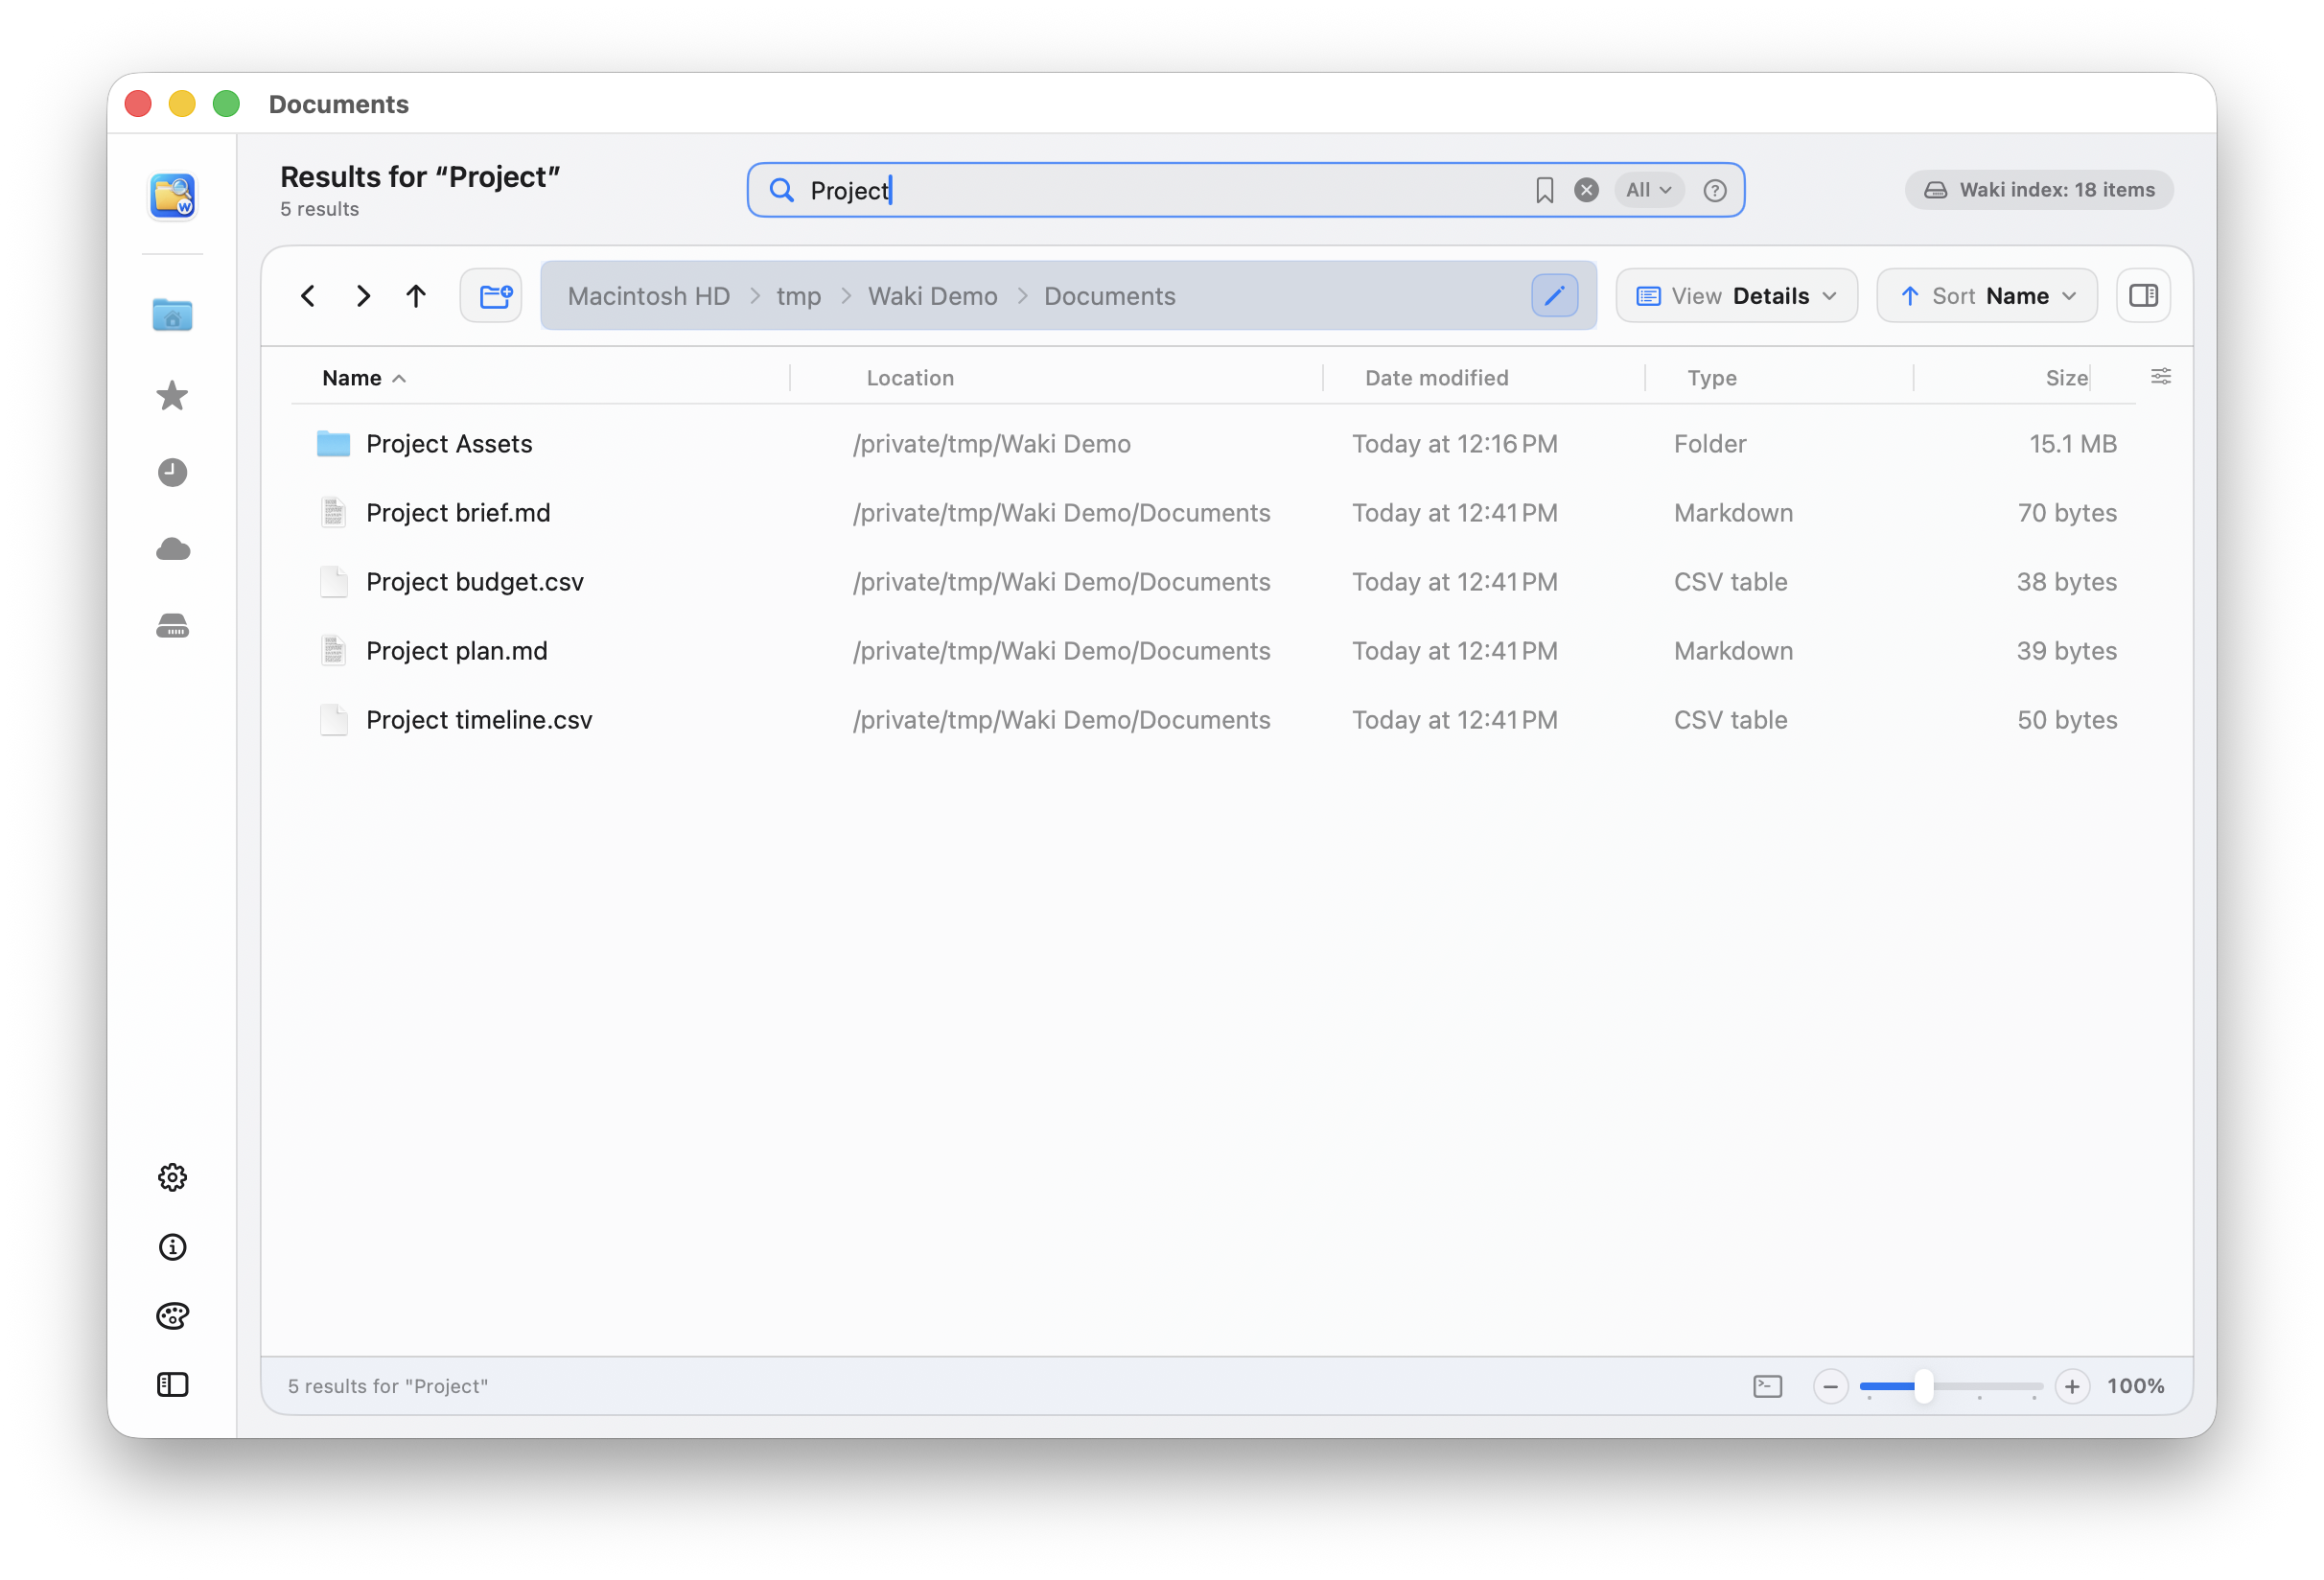The width and height of the screenshot is (2324, 1580).
Task: Increase zoom with the plus button
Action: 2072,1386
